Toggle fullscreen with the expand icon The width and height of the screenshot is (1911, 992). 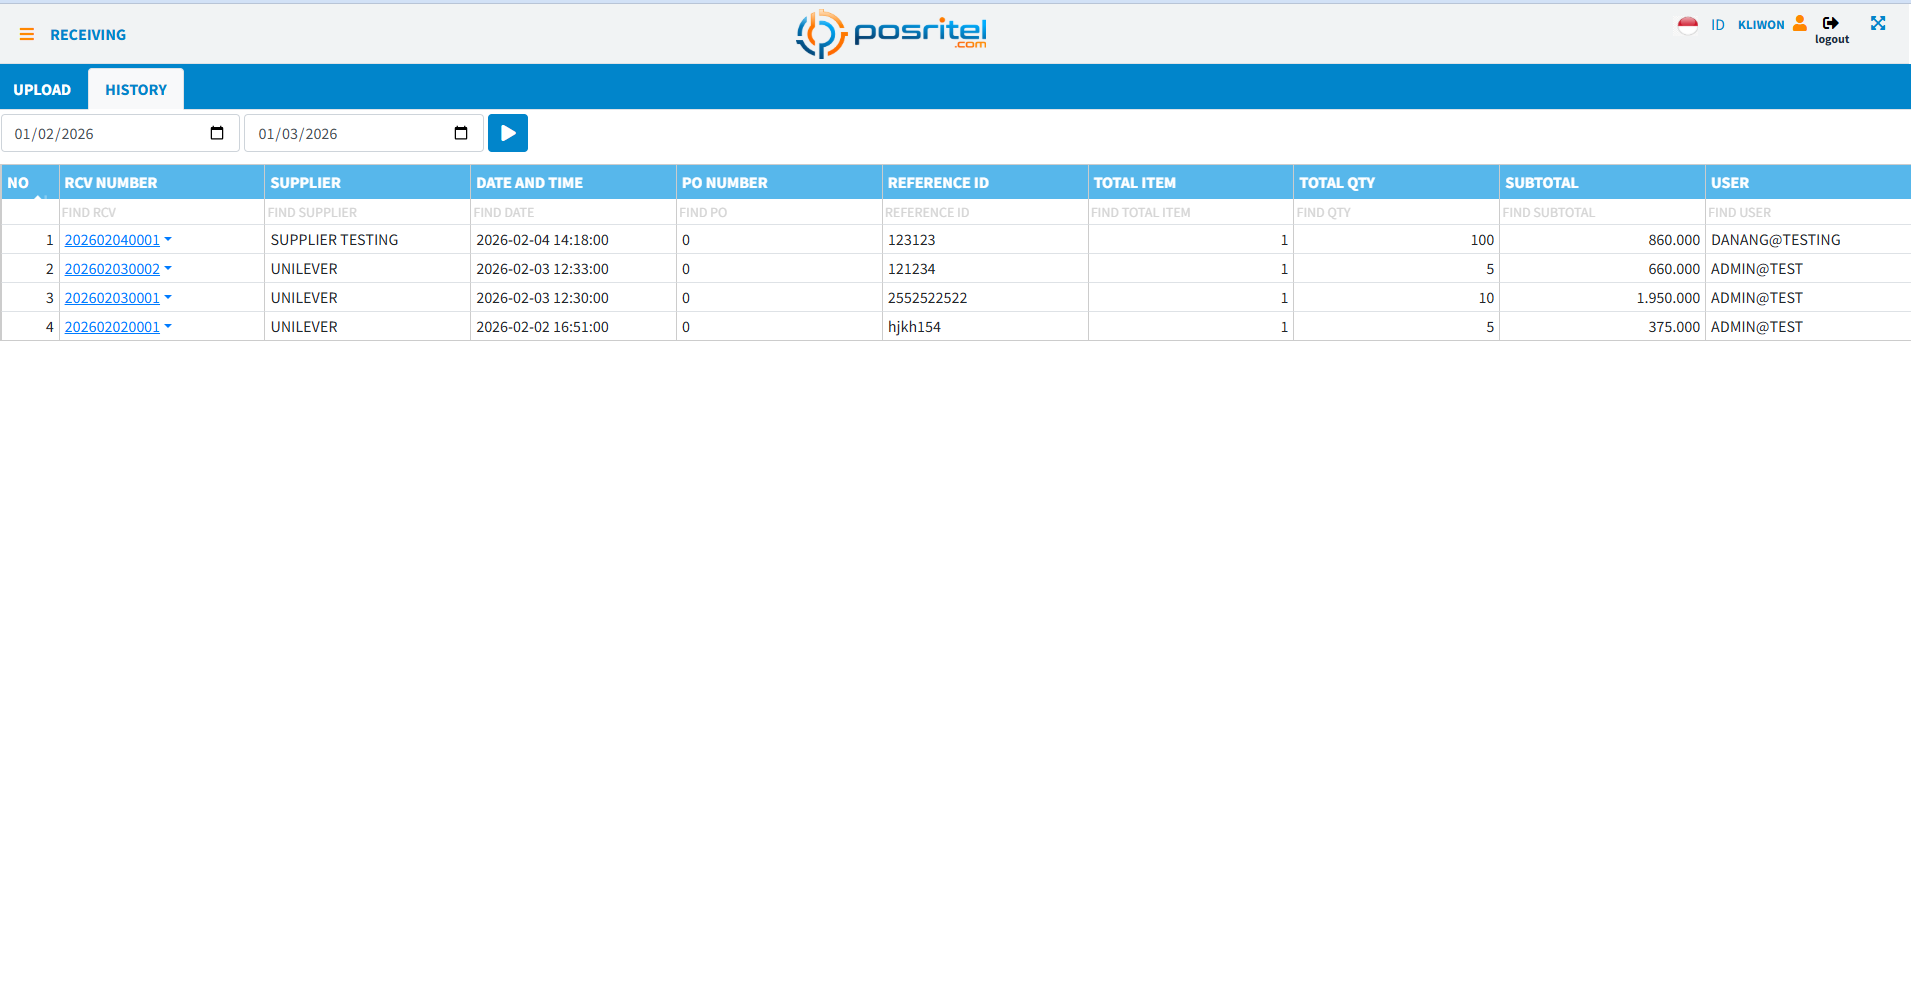(x=1878, y=23)
